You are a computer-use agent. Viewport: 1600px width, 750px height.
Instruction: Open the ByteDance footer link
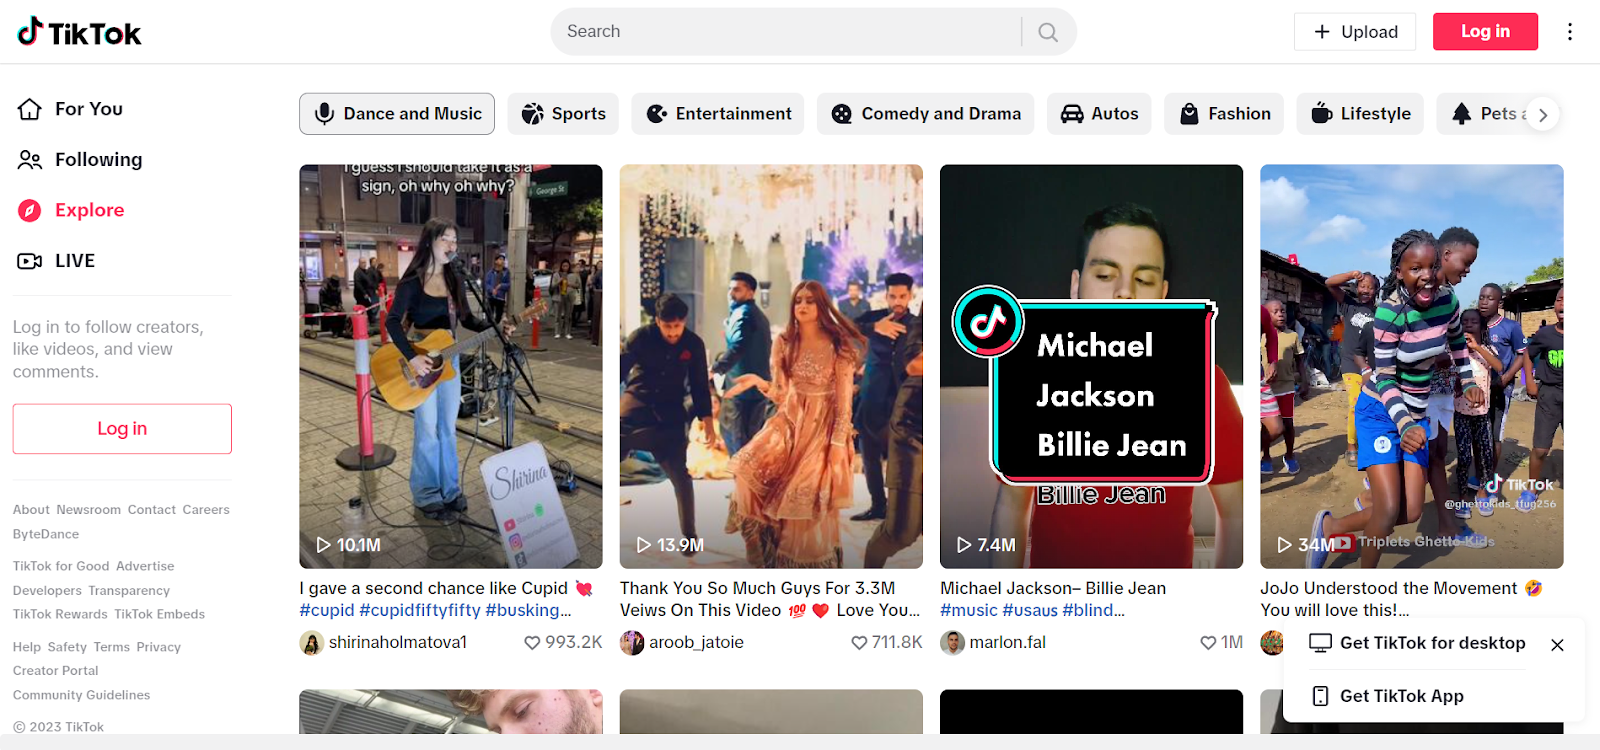coord(46,535)
